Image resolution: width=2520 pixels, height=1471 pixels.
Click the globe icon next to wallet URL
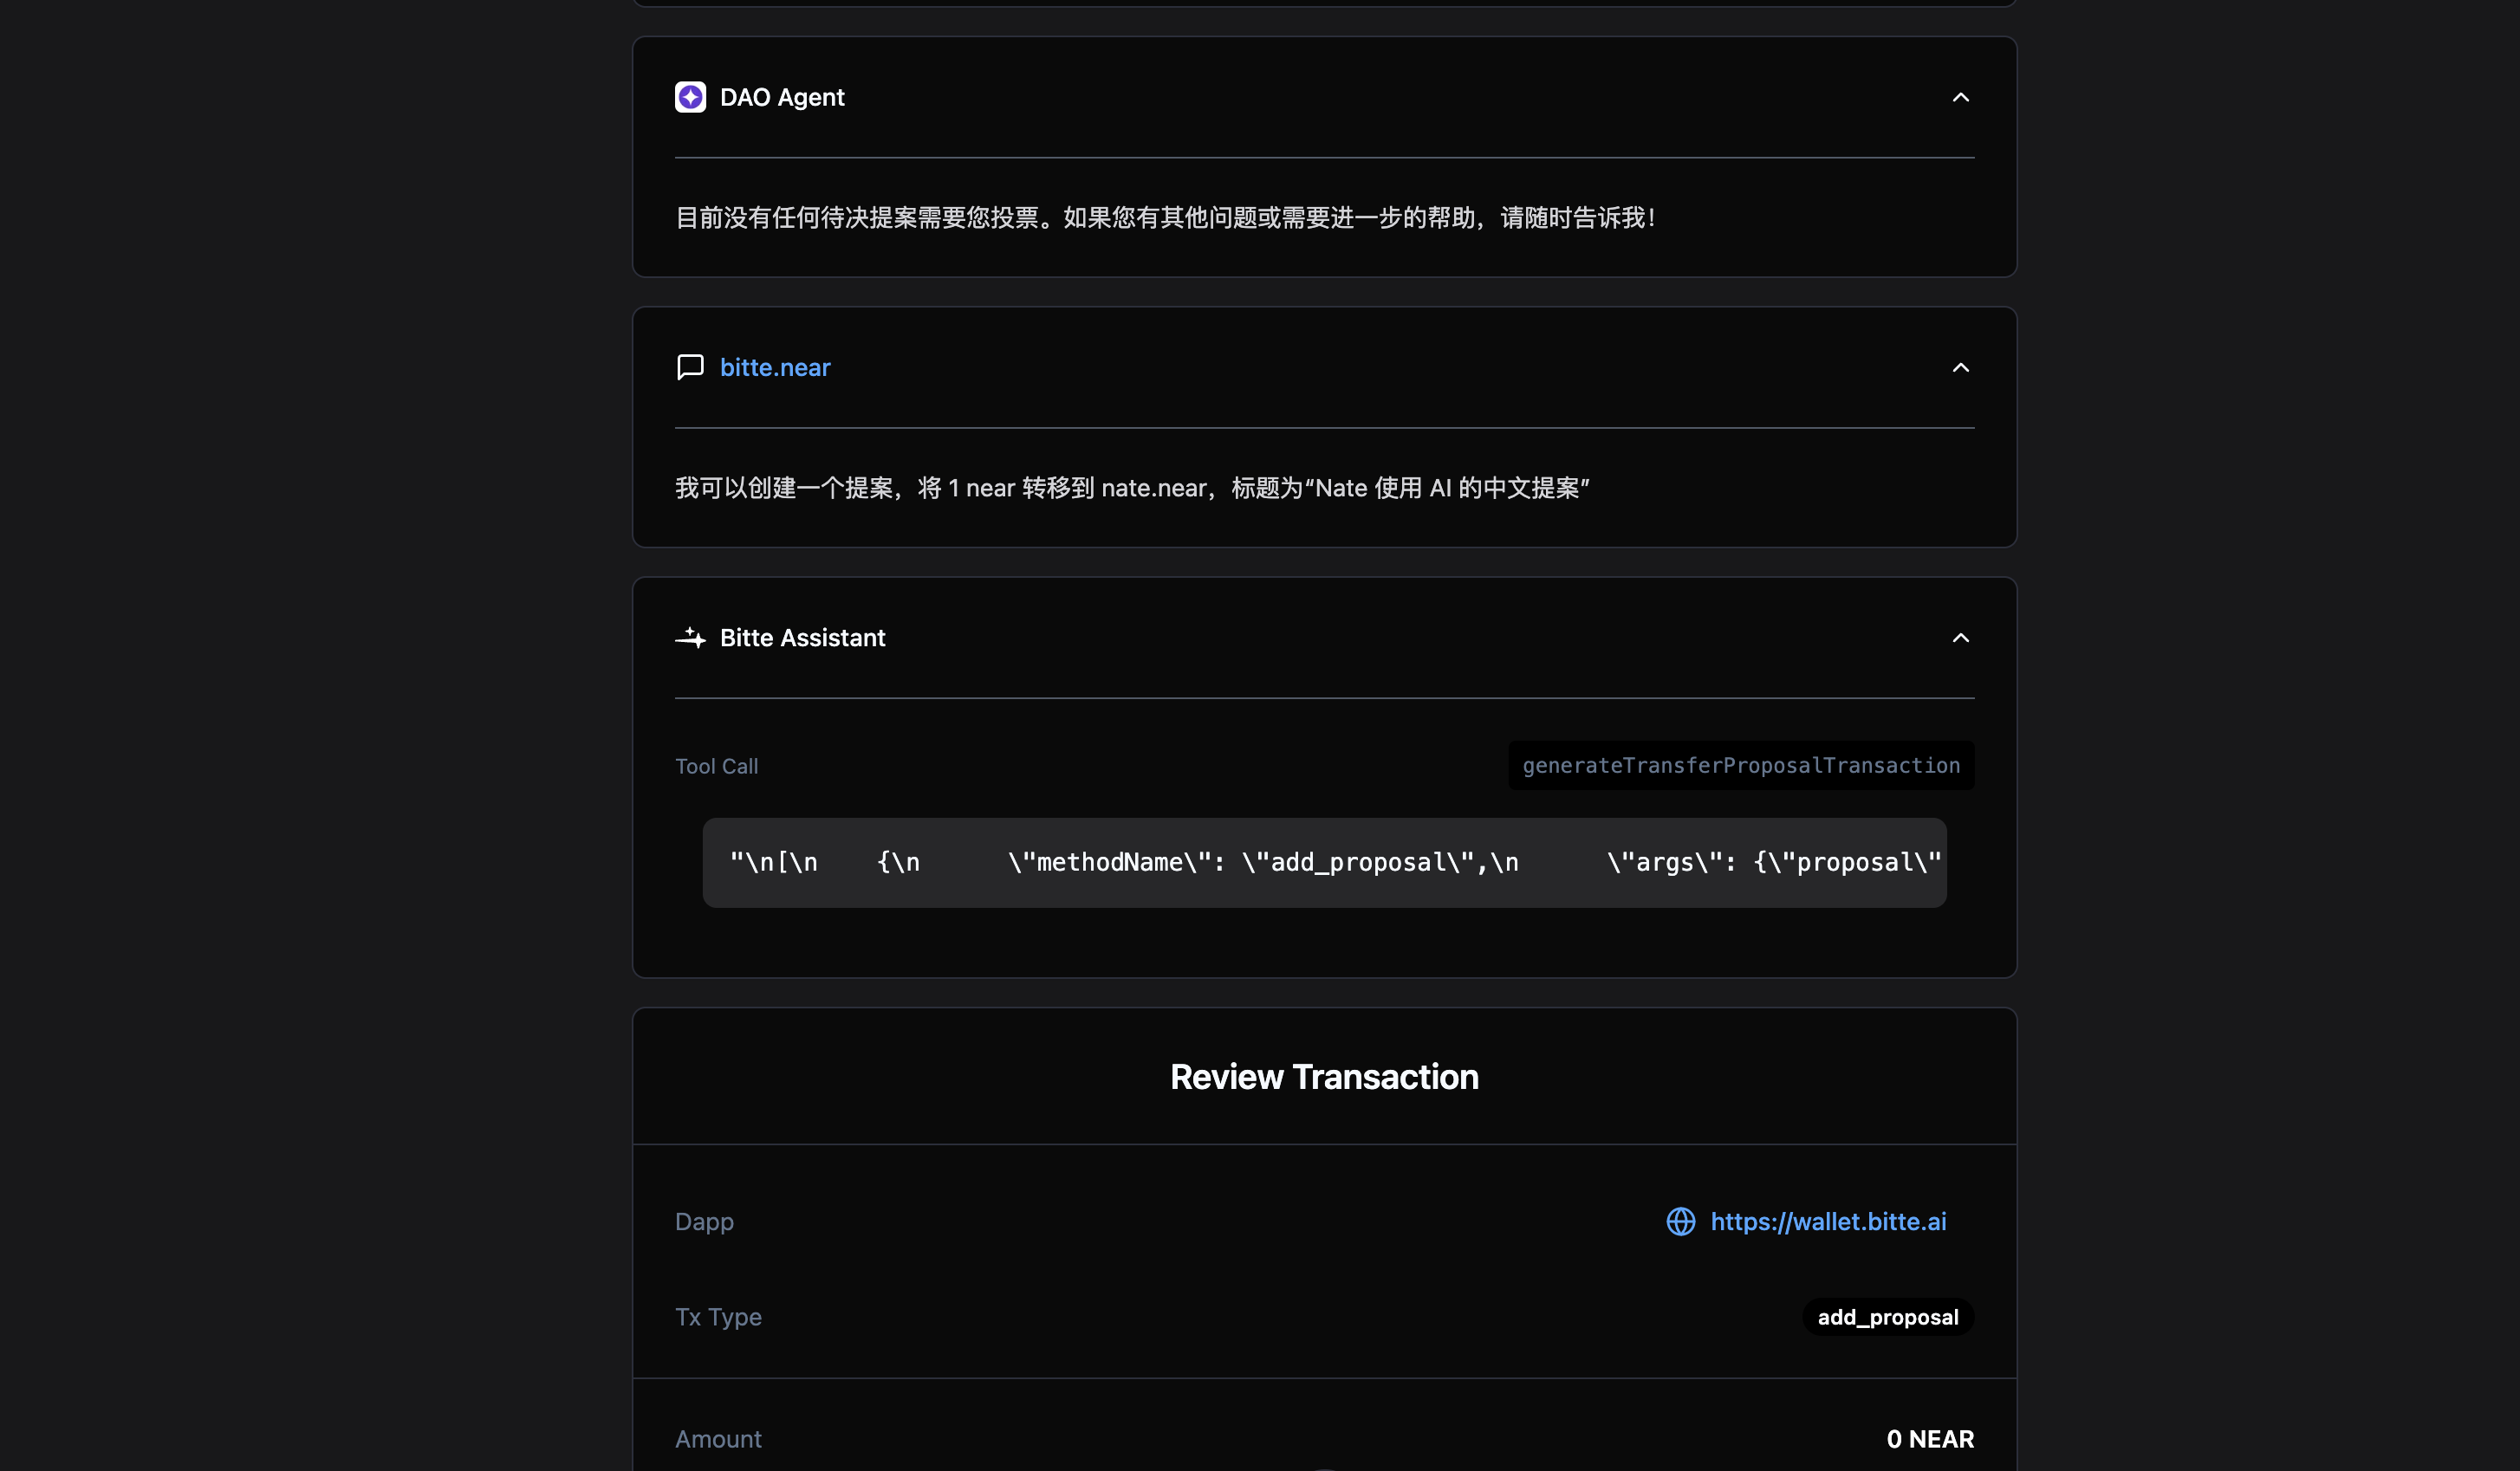1680,1221
